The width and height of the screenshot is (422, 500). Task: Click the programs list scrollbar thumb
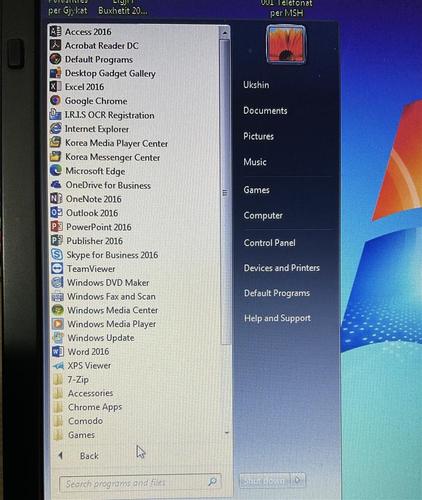[225, 192]
